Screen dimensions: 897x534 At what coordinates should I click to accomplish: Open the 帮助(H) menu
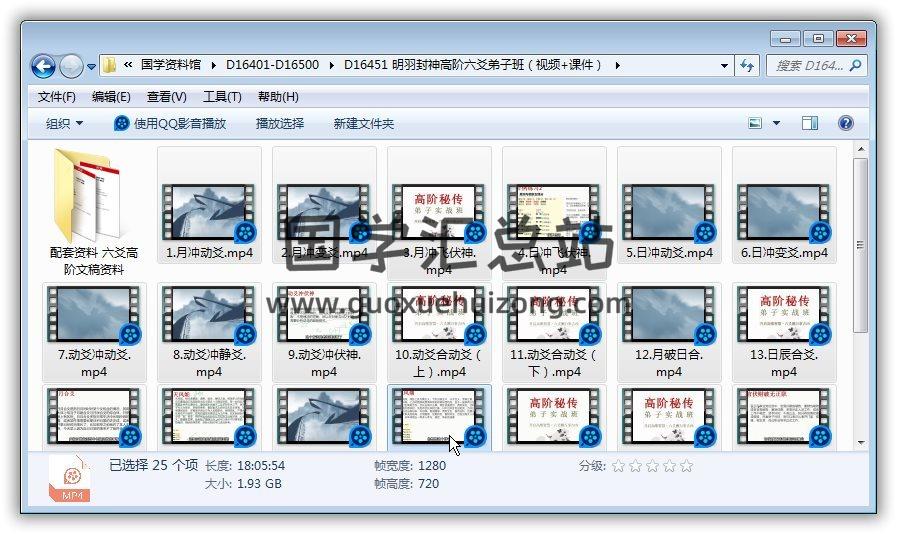(x=278, y=97)
